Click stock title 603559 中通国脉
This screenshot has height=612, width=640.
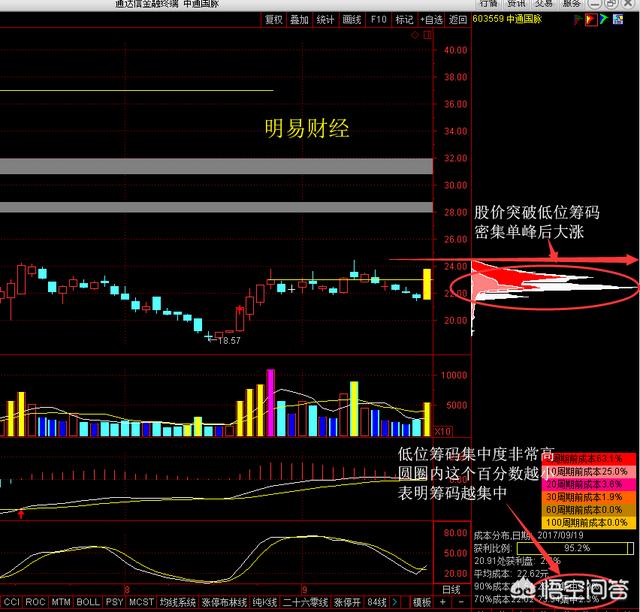[507, 19]
